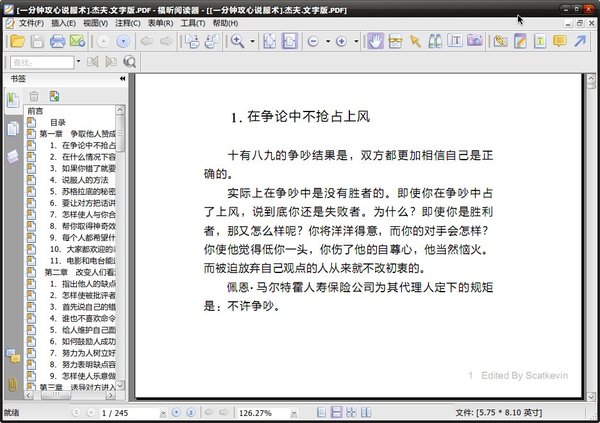Click the zoom out minus icon
This screenshot has width=600, height=423.
point(313,41)
